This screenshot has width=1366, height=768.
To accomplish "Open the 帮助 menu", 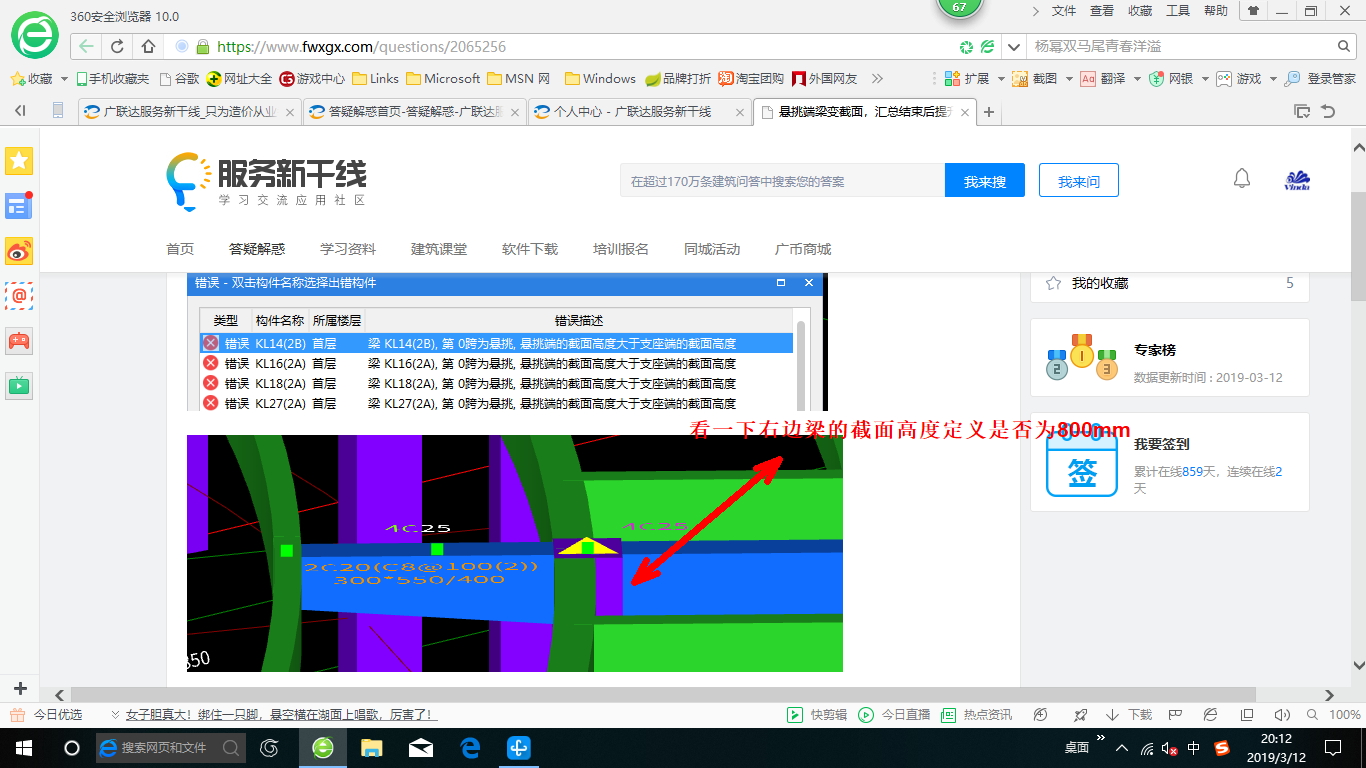I will click(1216, 11).
